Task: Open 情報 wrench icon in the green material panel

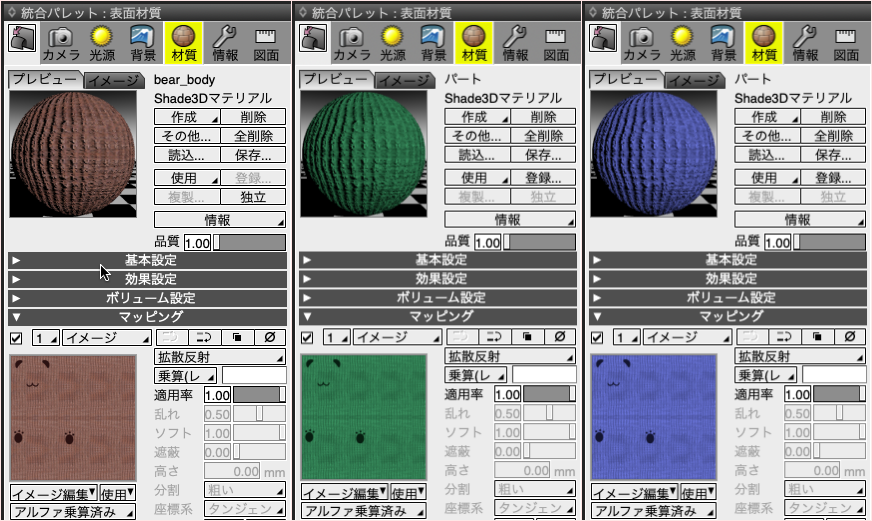Action: tap(516, 43)
